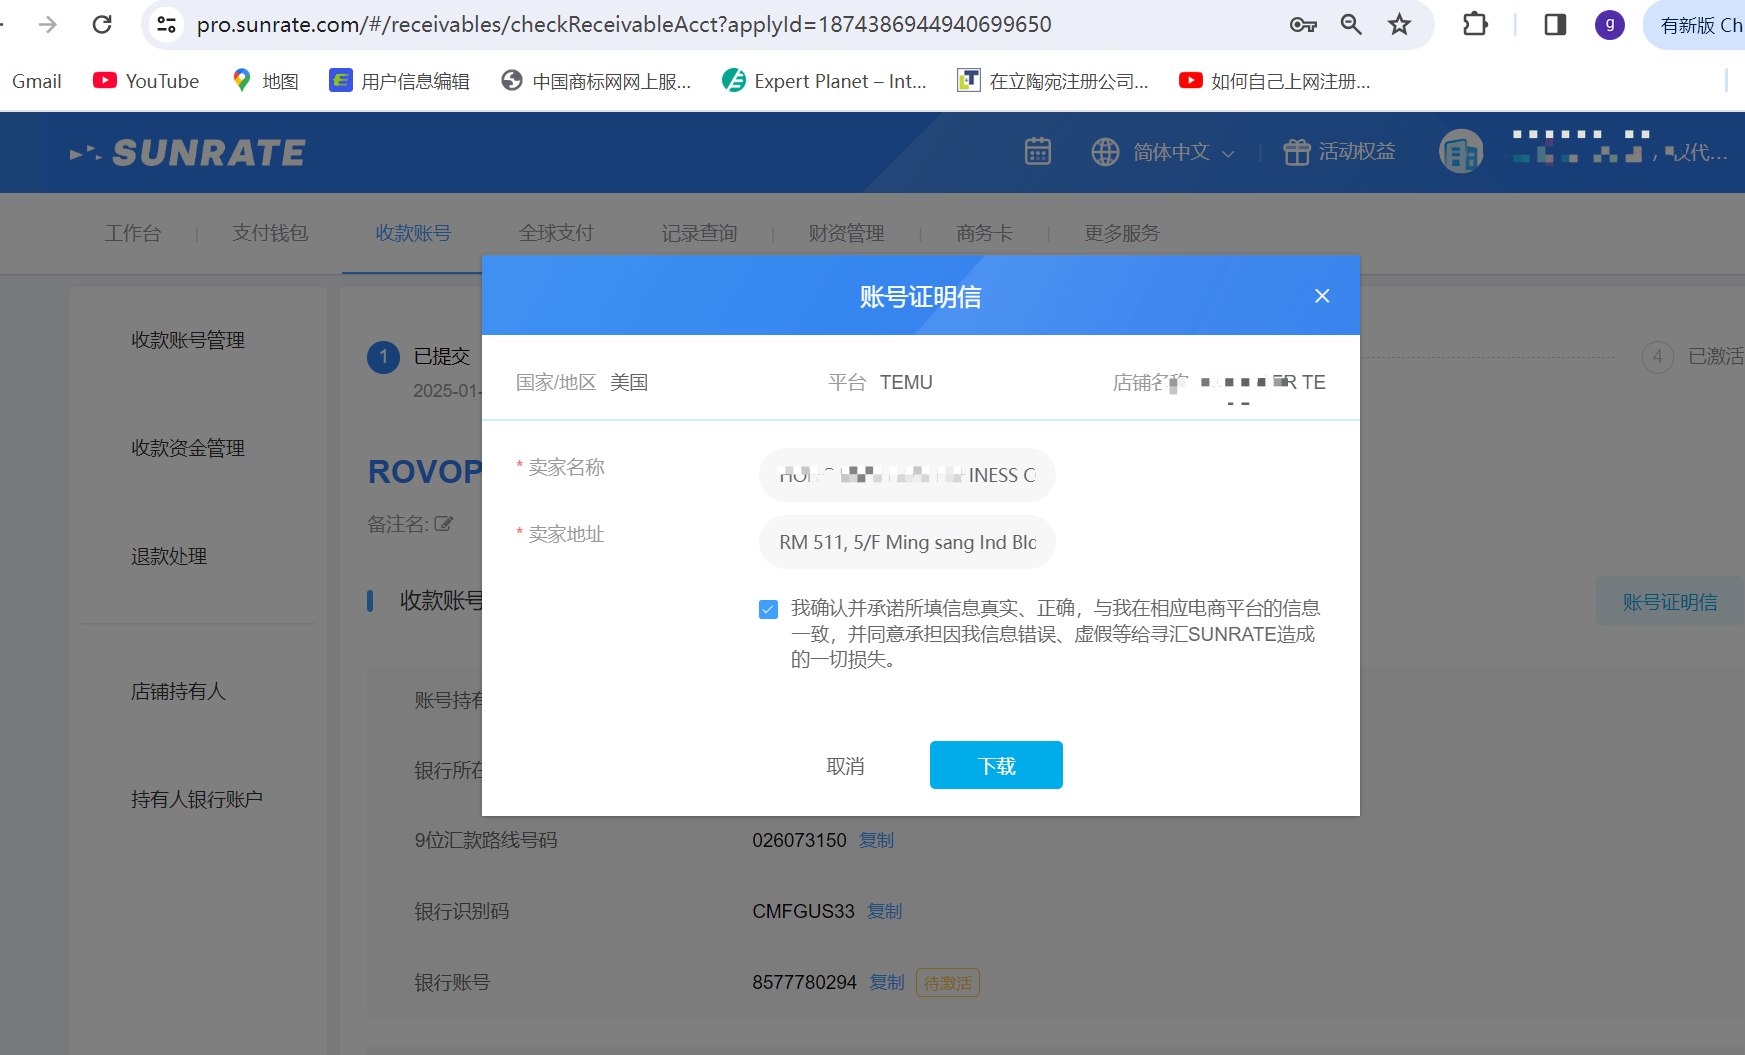Click the new Chrome version update button
1745x1055 pixels.
pyautogui.click(x=1698, y=25)
